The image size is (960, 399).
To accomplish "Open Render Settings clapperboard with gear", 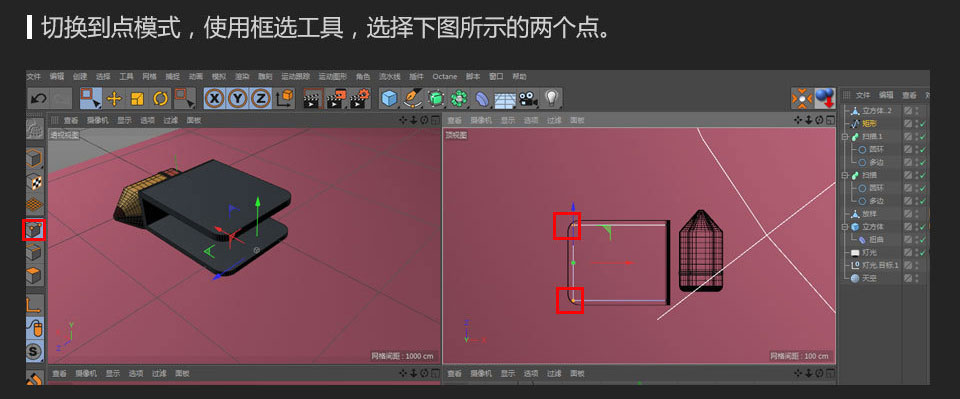I will [x=360, y=98].
